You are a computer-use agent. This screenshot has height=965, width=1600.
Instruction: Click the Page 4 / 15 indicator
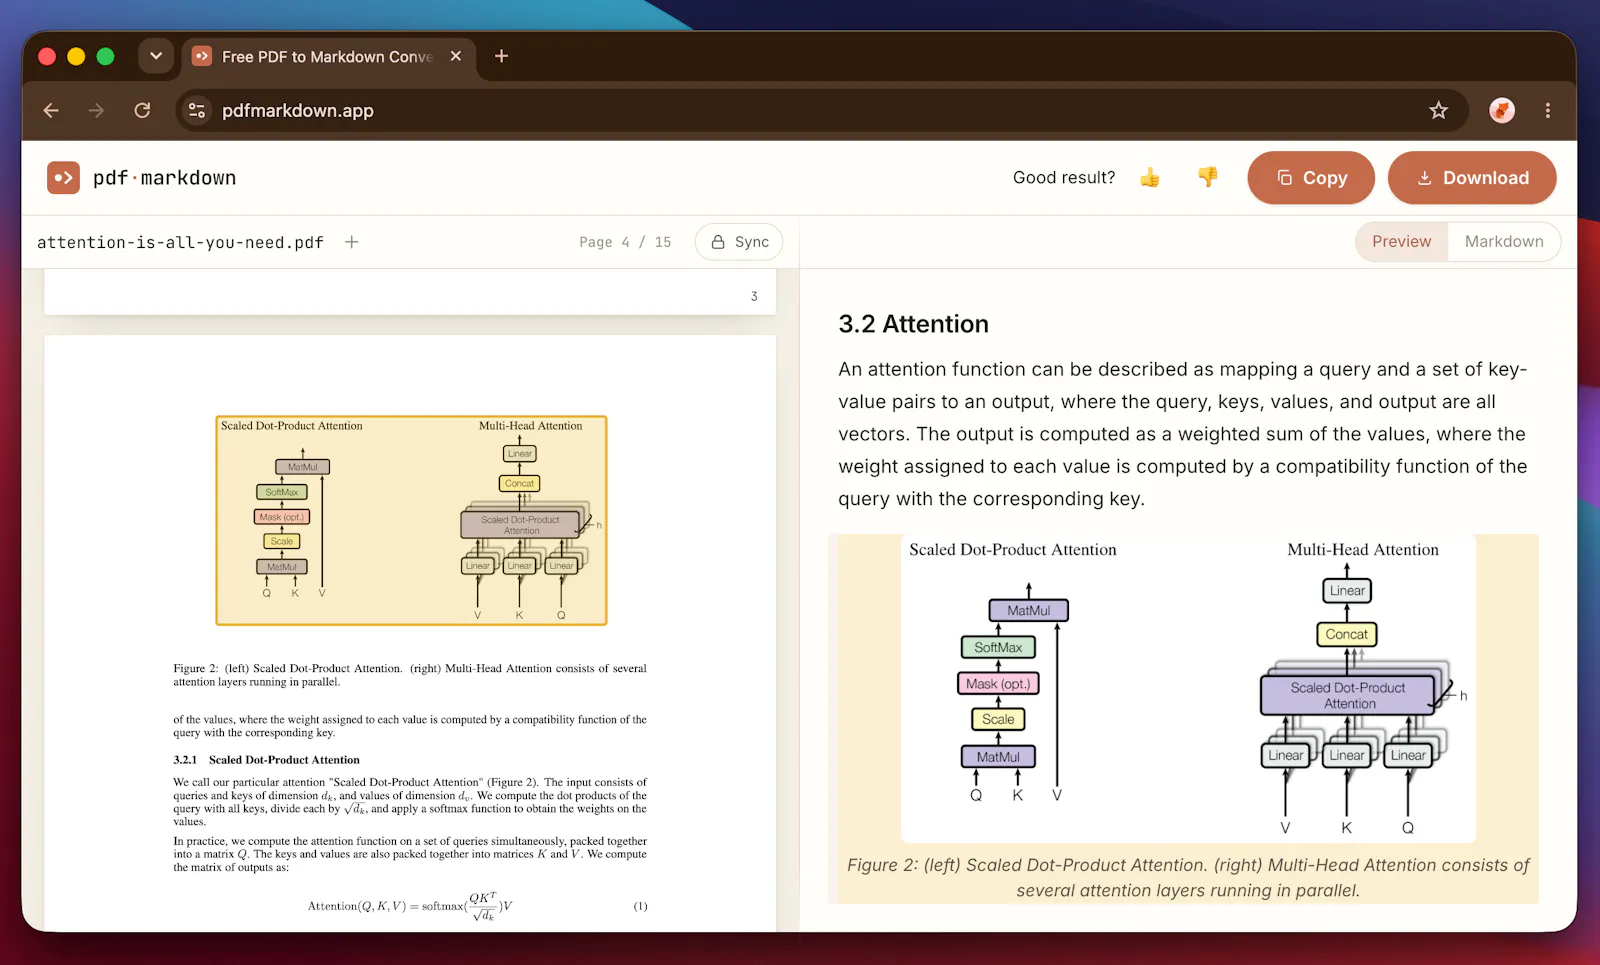click(625, 242)
